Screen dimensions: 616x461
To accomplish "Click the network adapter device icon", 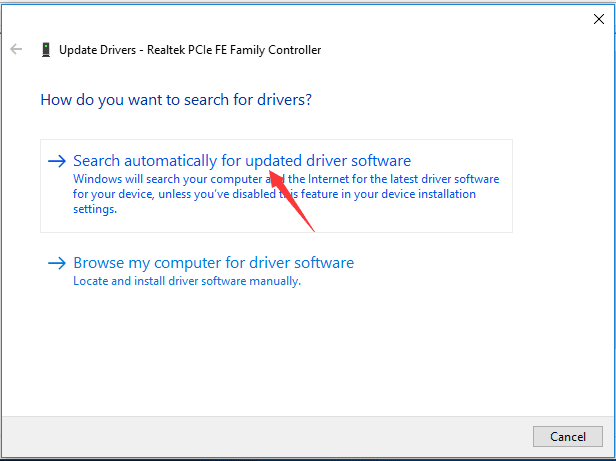I will (x=46, y=50).
